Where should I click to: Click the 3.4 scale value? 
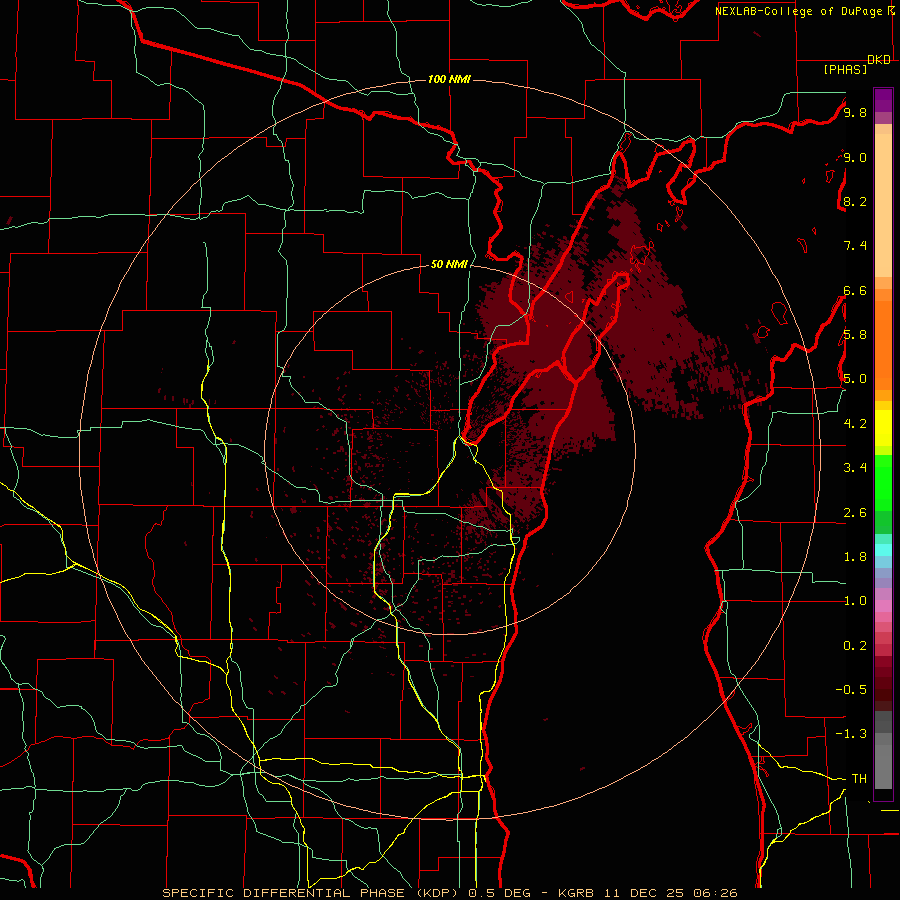tap(855, 468)
